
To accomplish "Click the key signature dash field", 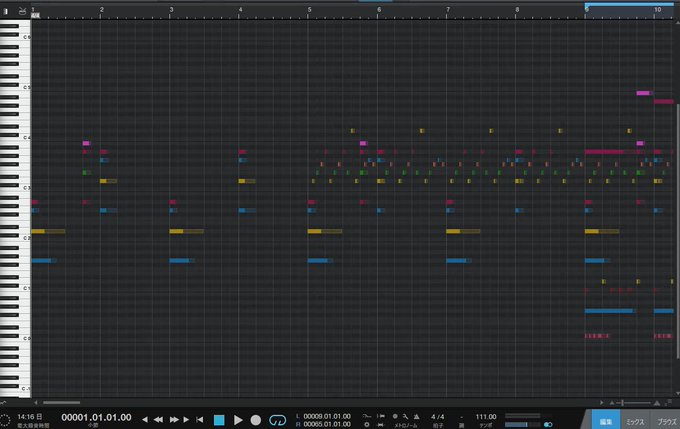I will point(462,417).
